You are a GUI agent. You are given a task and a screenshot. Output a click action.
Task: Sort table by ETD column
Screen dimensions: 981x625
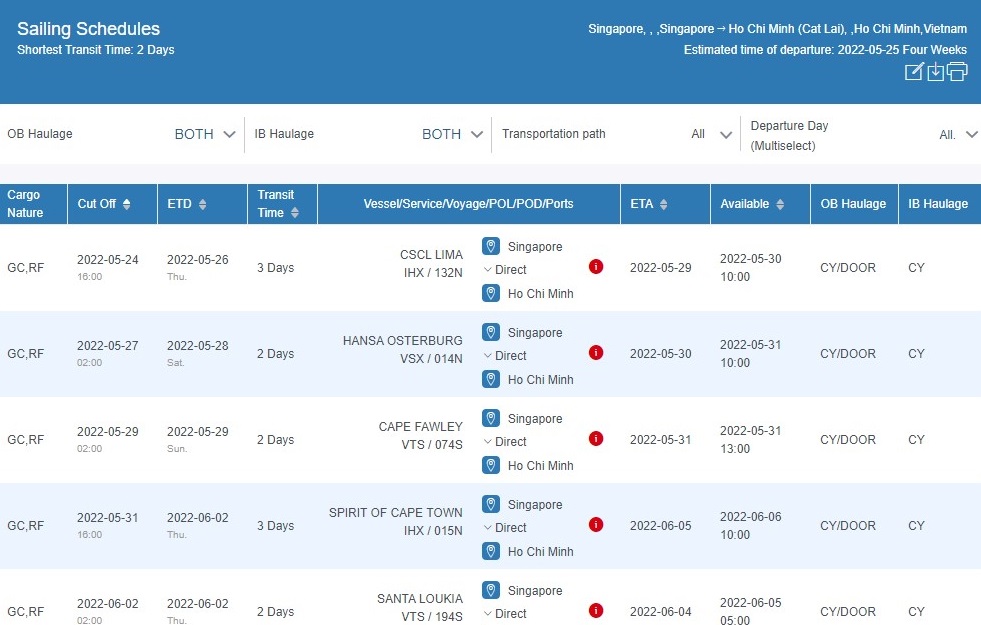(203, 204)
